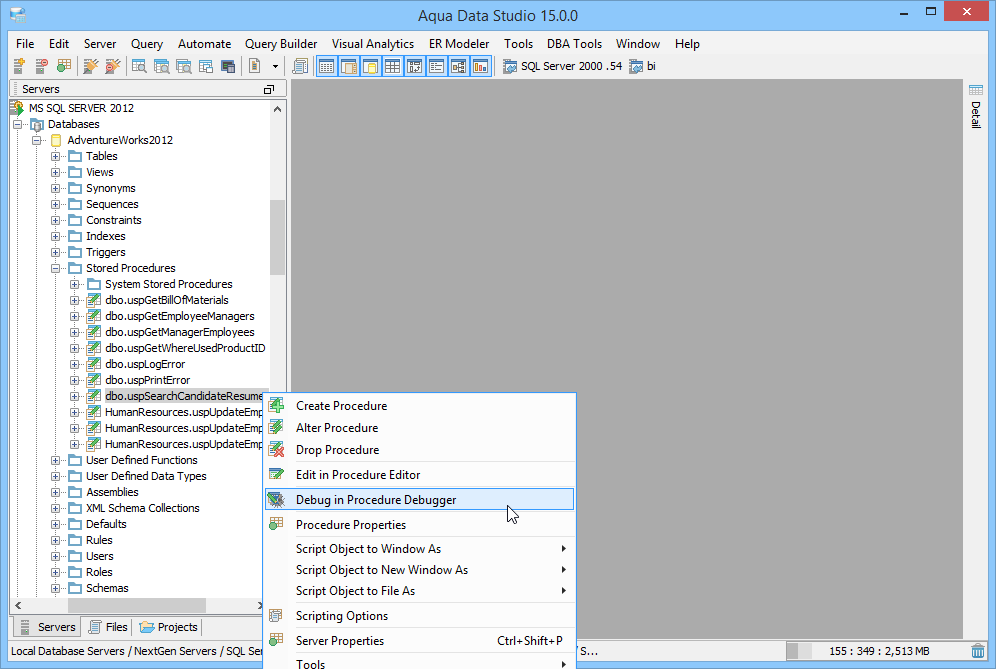Select the XML Schema Collections folder
Viewport: 996px width, 669px height.
[x=142, y=508]
